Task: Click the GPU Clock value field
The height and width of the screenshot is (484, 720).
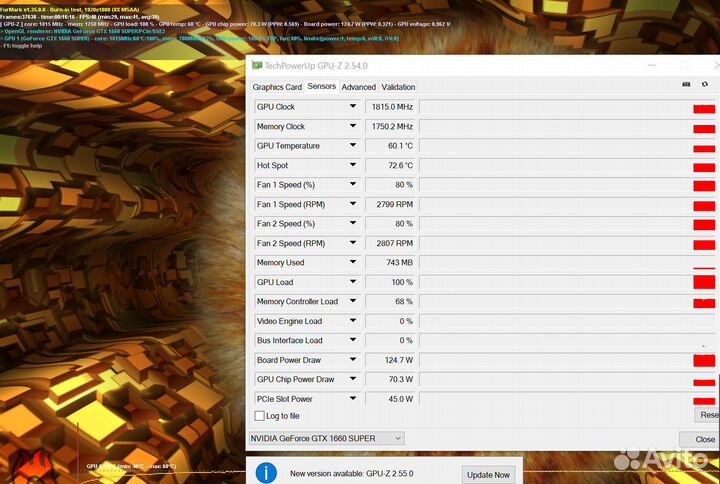Action: 390,107
